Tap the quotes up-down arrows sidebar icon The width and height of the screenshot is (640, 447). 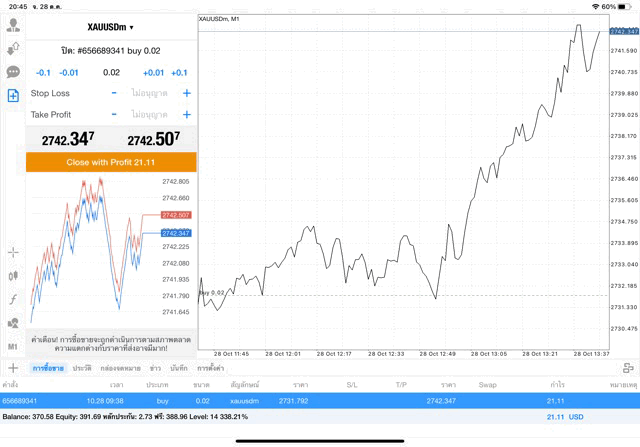point(13,48)
